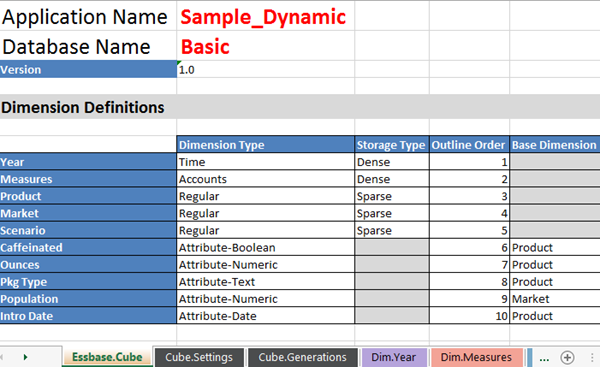Open the Essbase.Cube sheet tab
Viewport: 600px width, 367px height.
107,357
